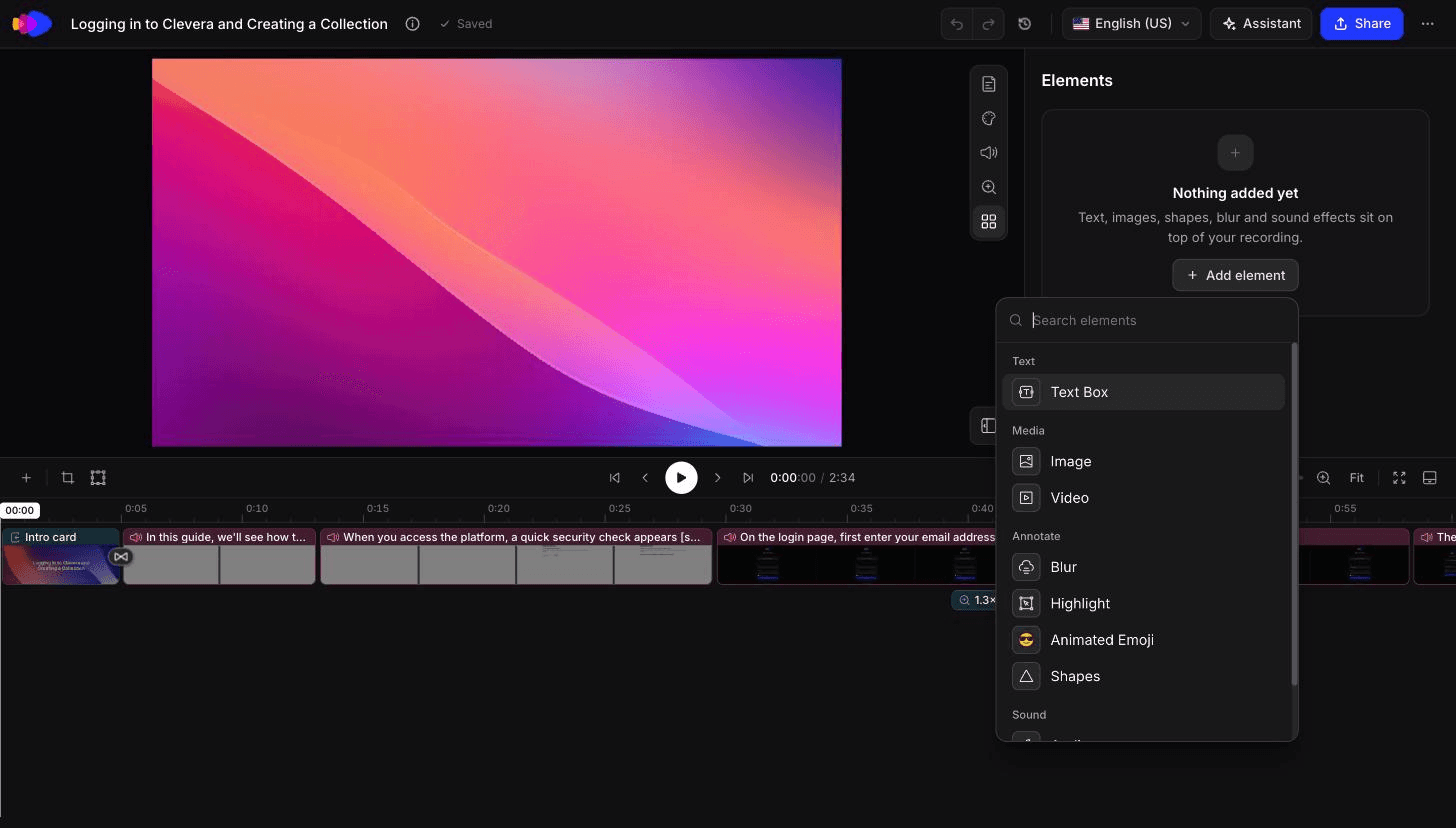
Task: Click the redo arrow
Action: point(988,24)
